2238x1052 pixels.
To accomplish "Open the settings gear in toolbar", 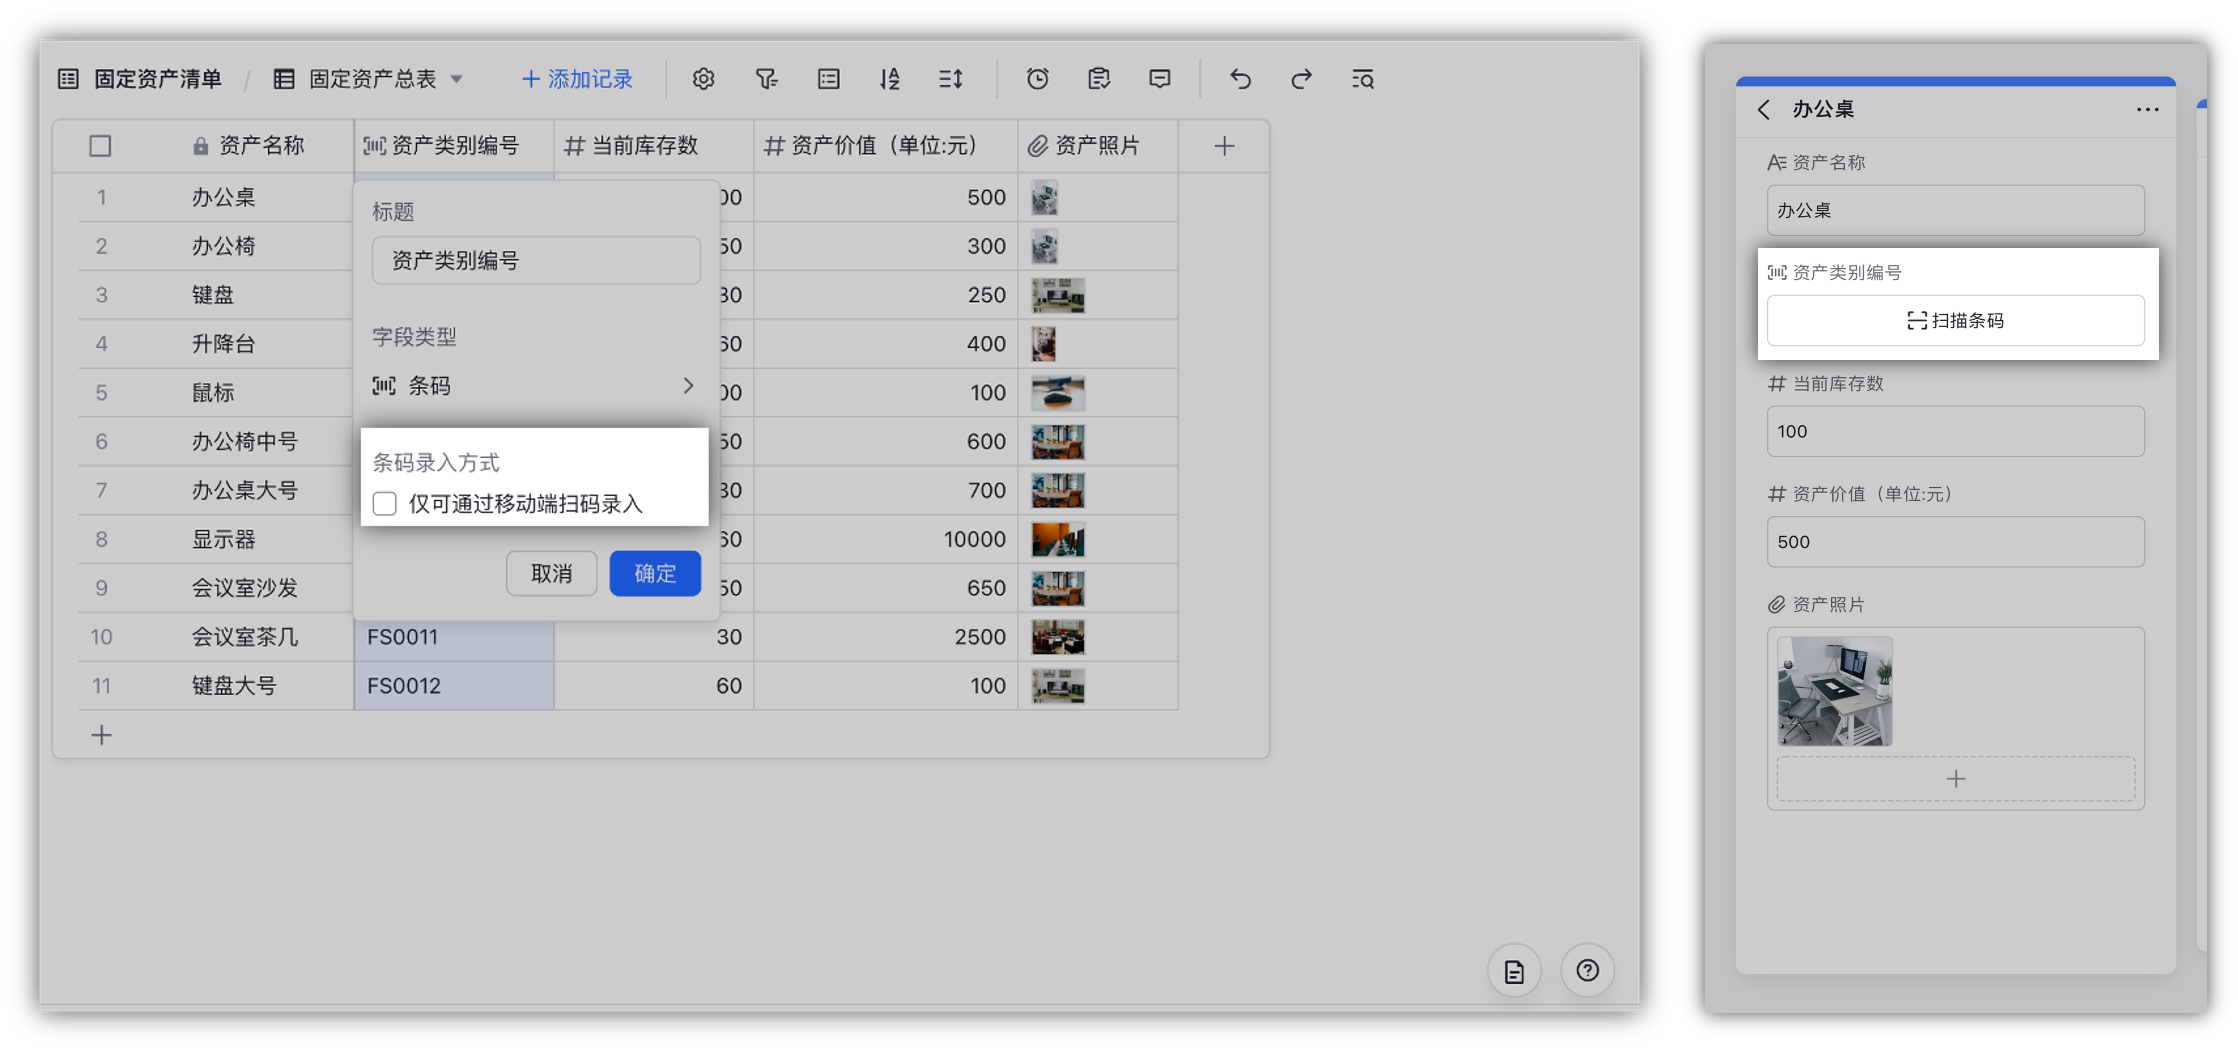I will click(x=703, y=79).
